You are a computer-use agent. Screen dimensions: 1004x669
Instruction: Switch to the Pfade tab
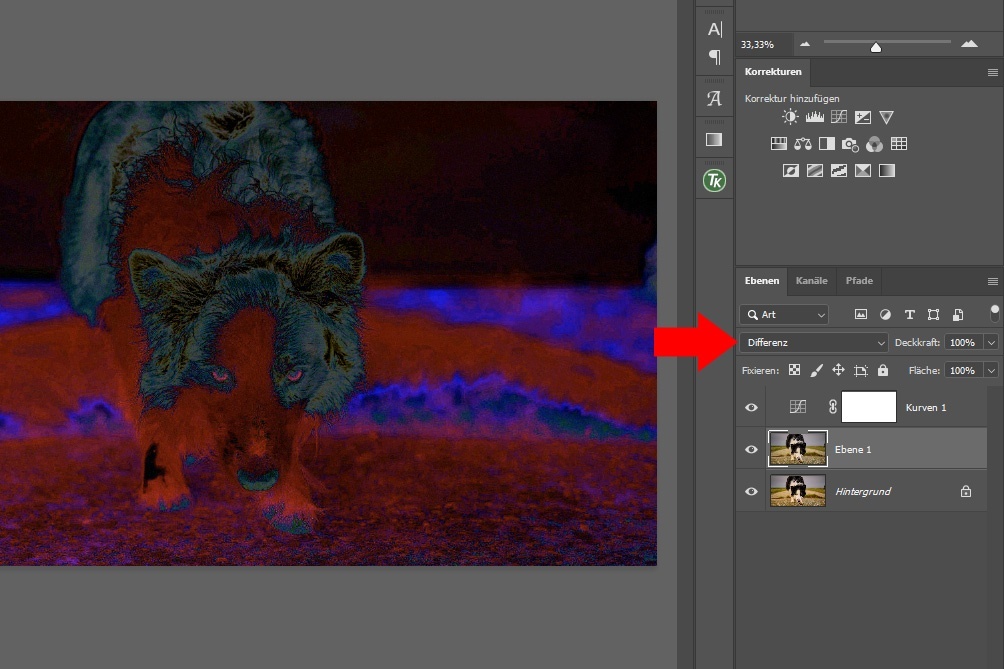pyautogui.click(x=859, y=281)
